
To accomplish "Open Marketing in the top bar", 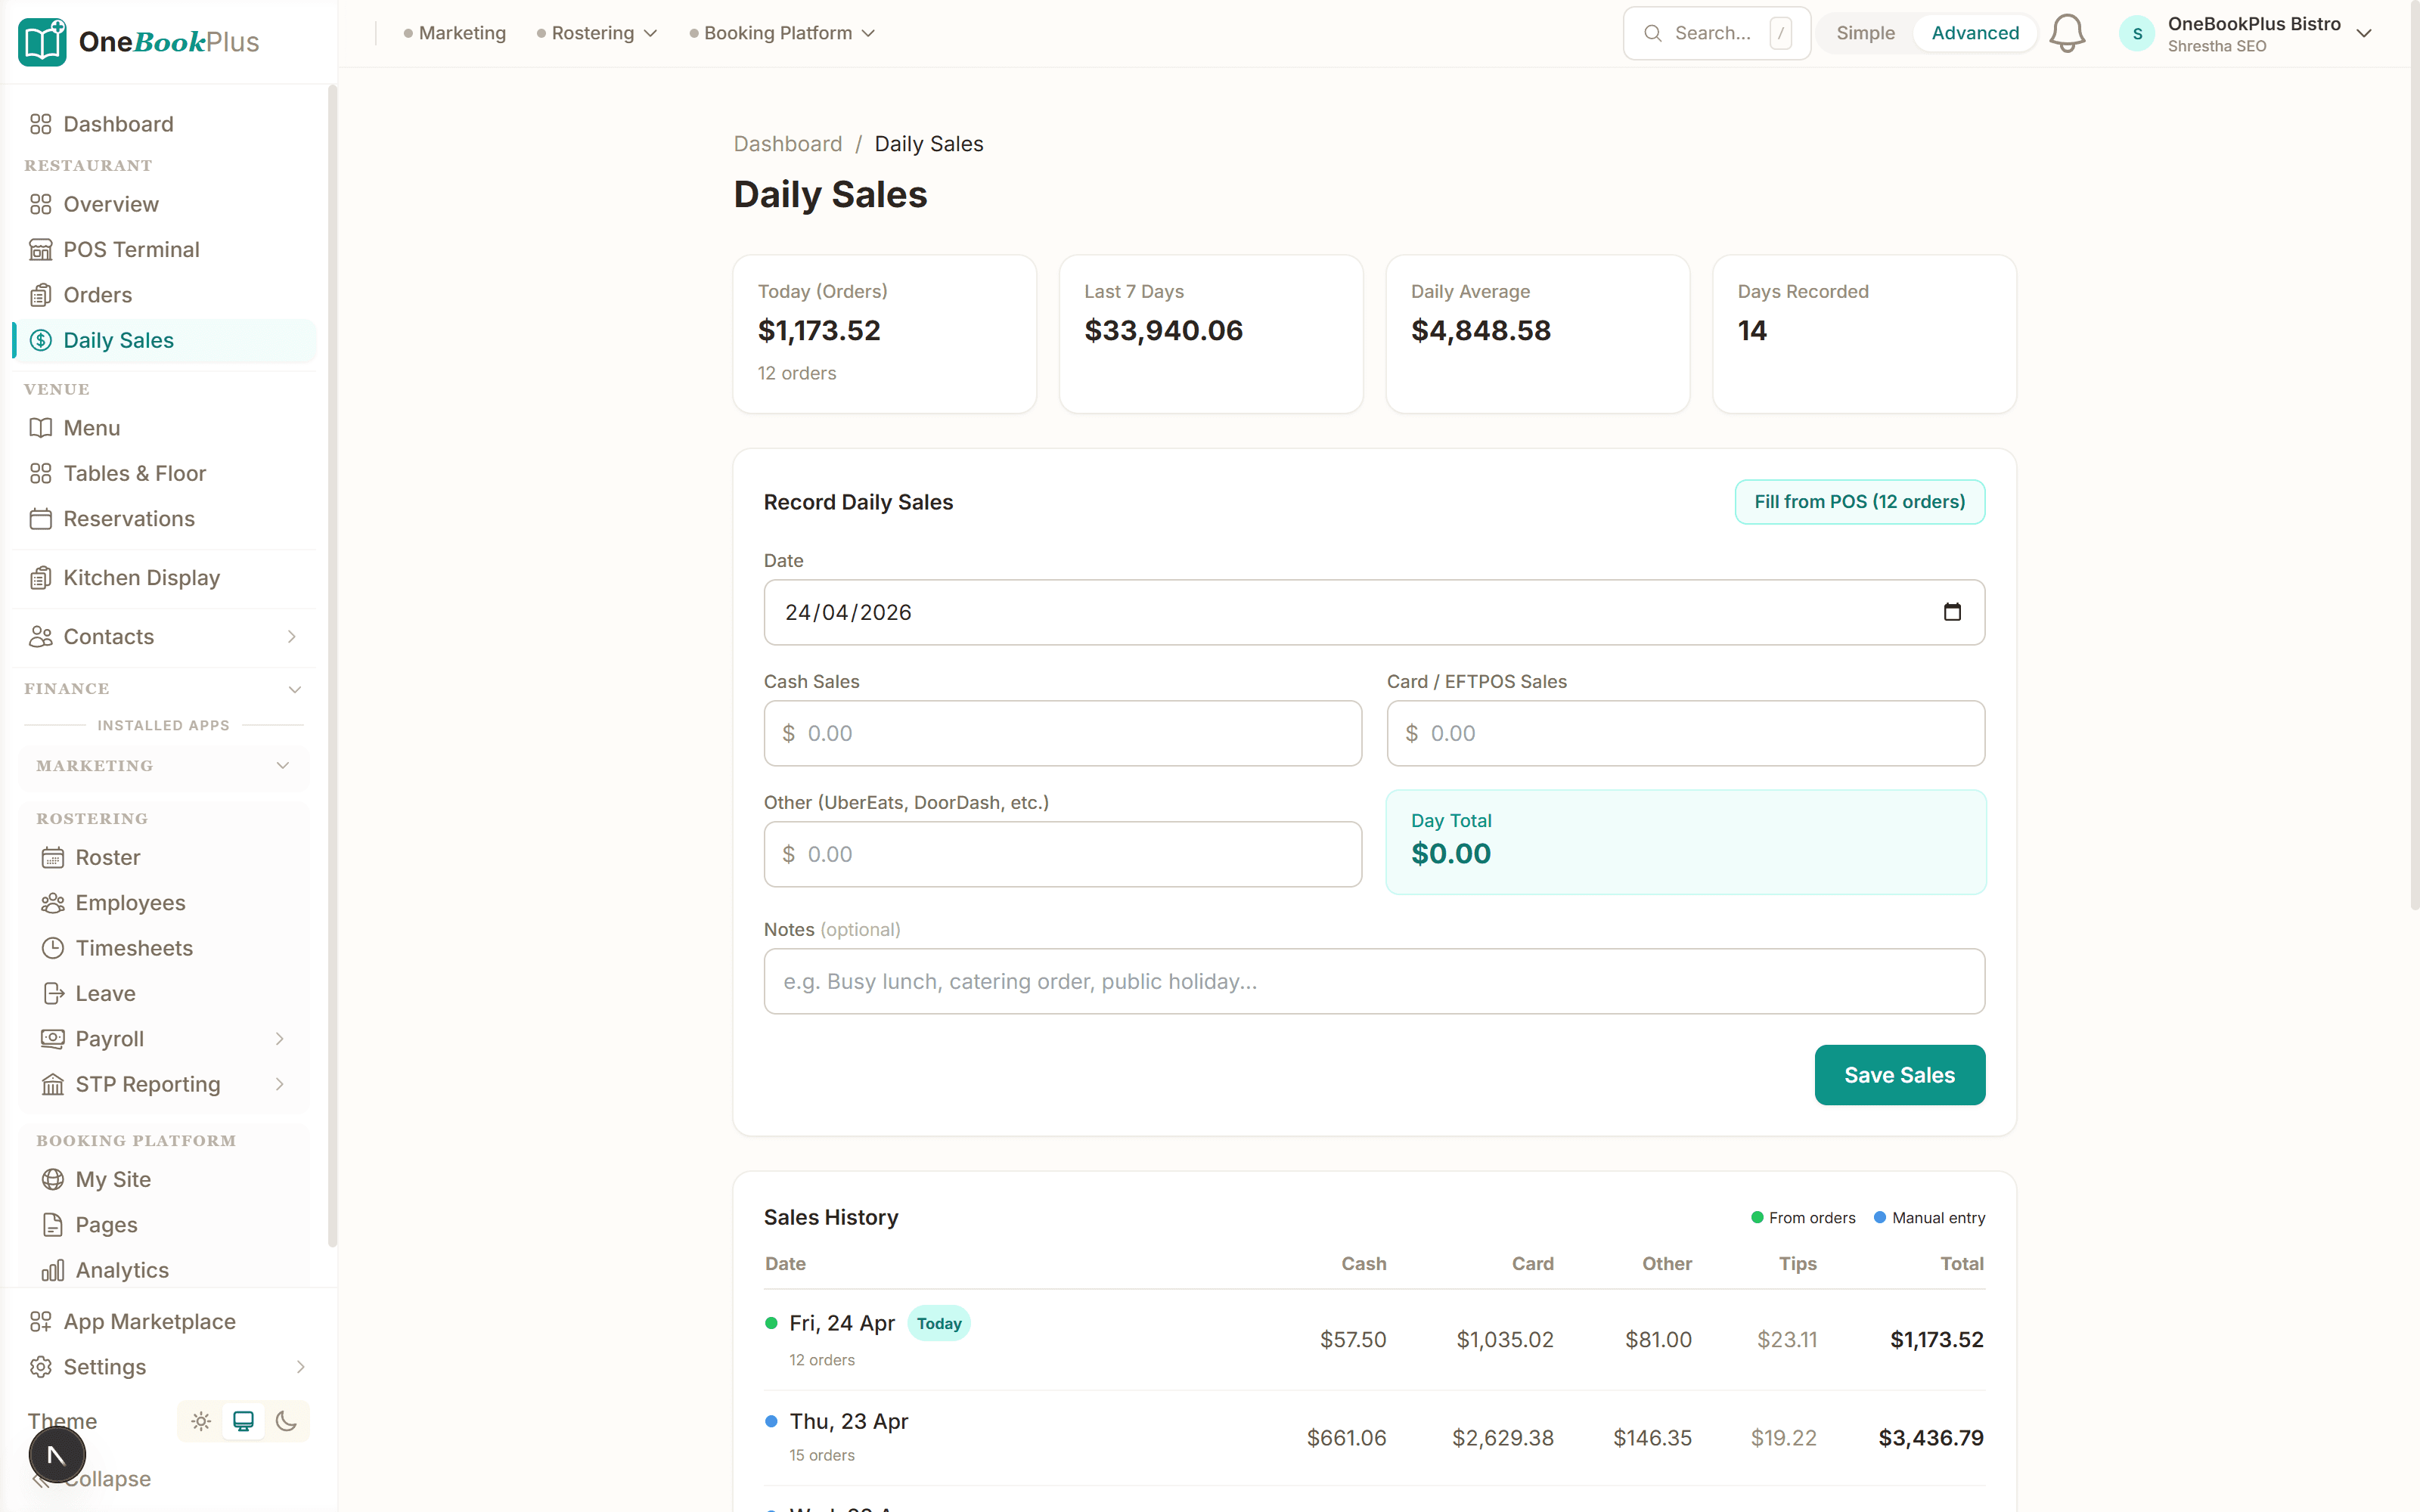I will (455, 33).
